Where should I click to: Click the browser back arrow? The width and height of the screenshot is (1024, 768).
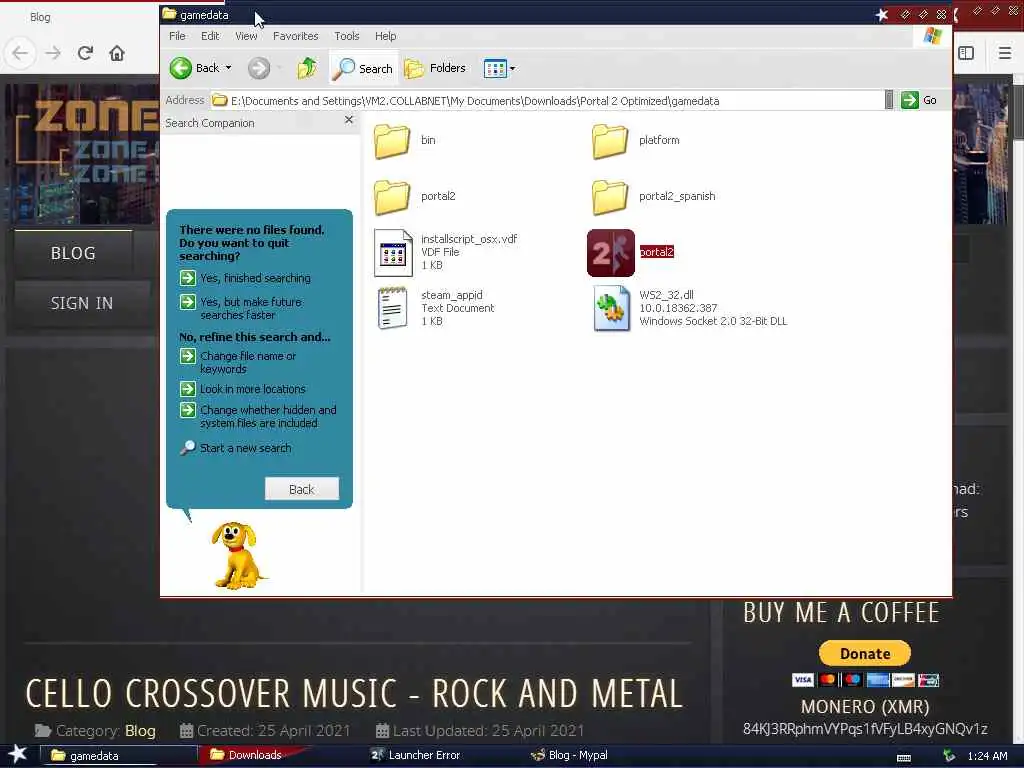click(x=20, y=53)
